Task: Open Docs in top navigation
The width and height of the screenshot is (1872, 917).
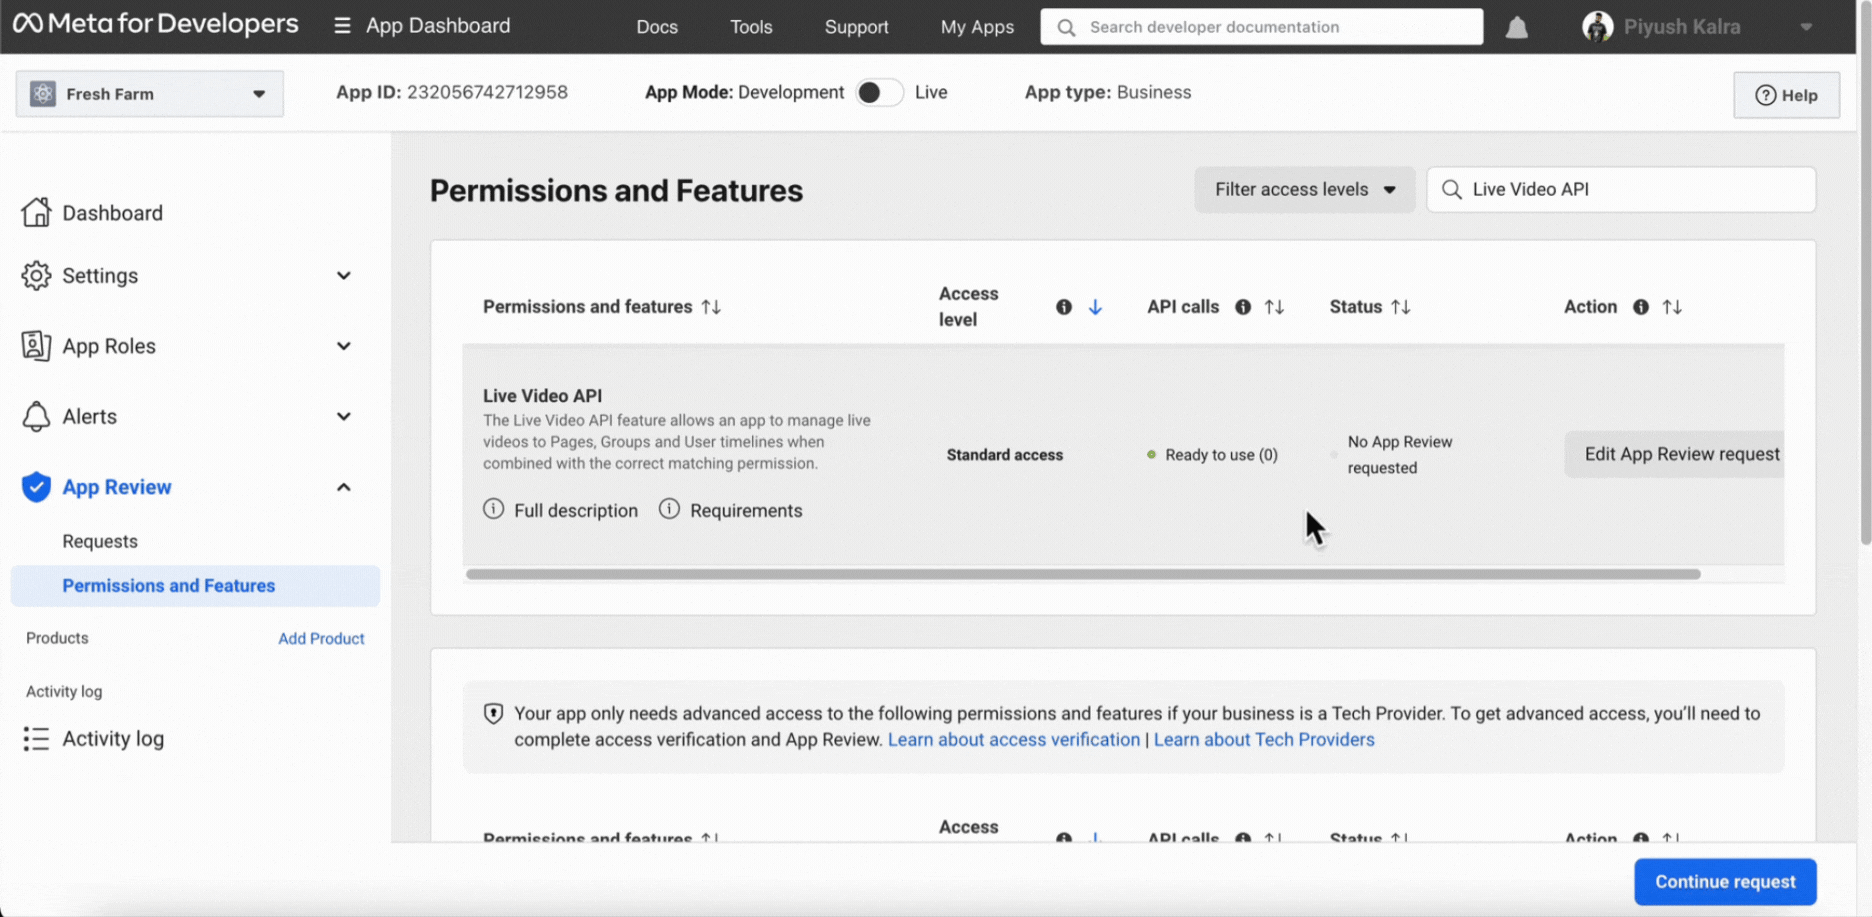Action: click(x=657, y=27)
